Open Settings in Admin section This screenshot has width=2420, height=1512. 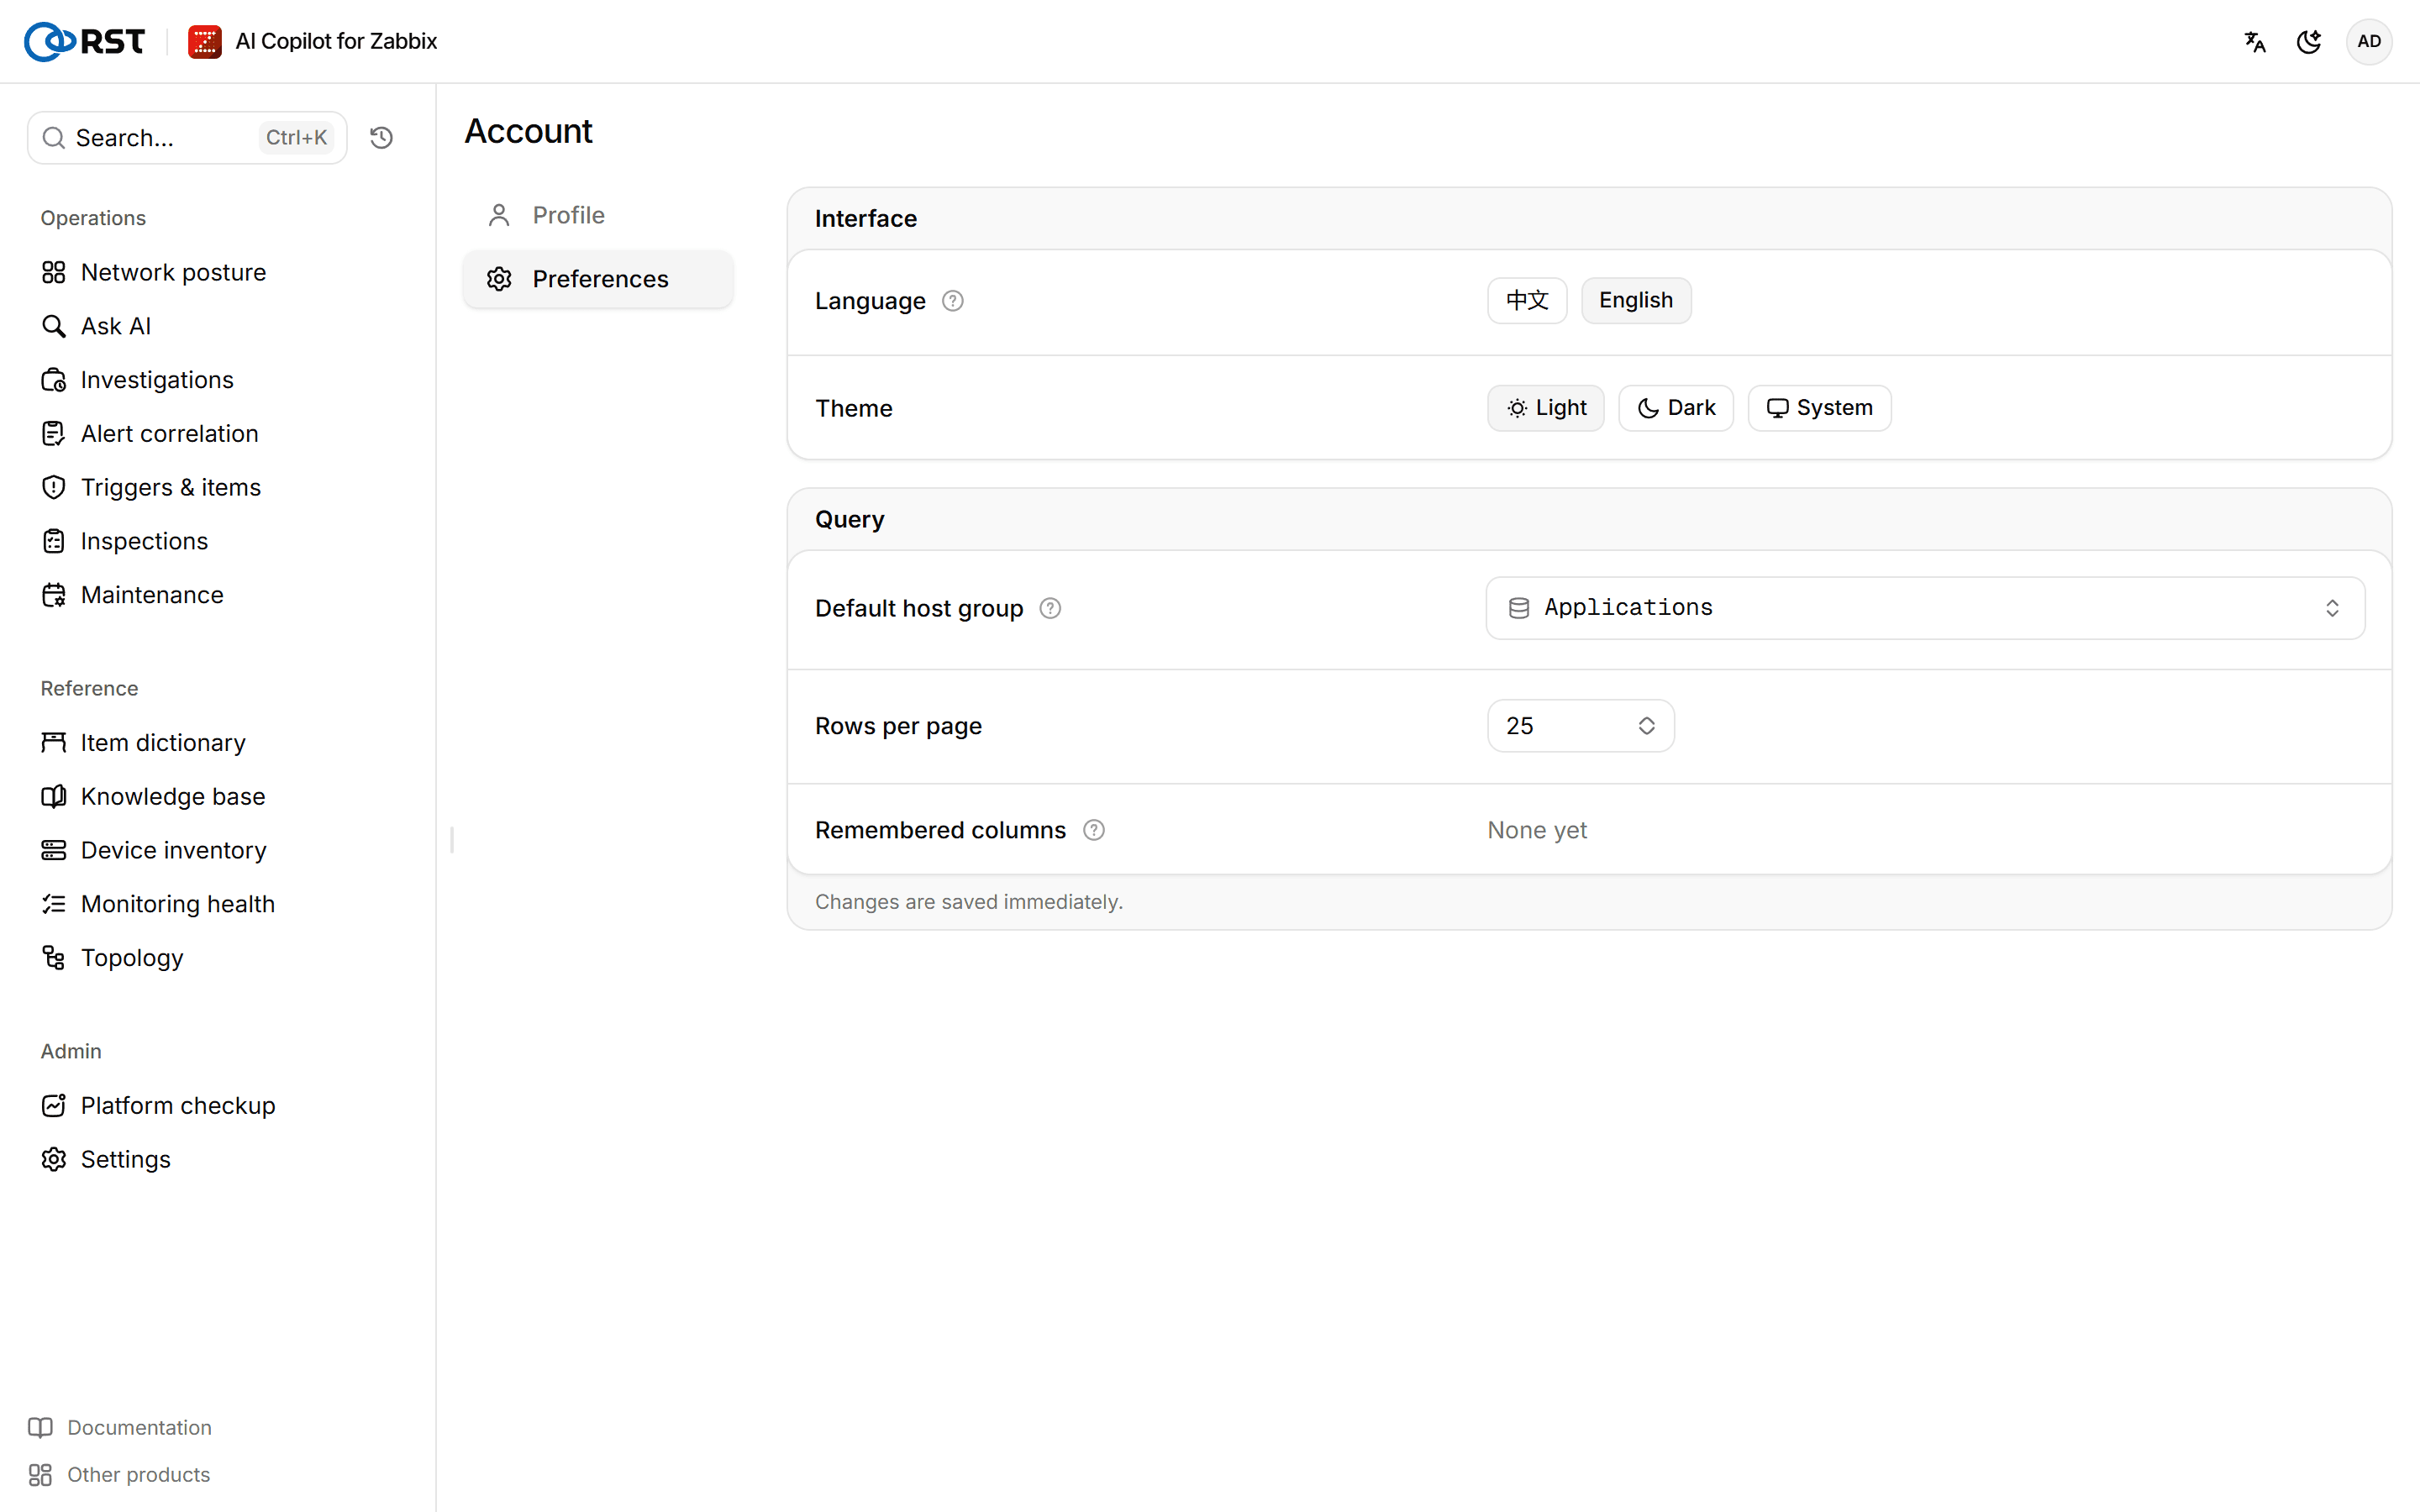(217, 1159)
